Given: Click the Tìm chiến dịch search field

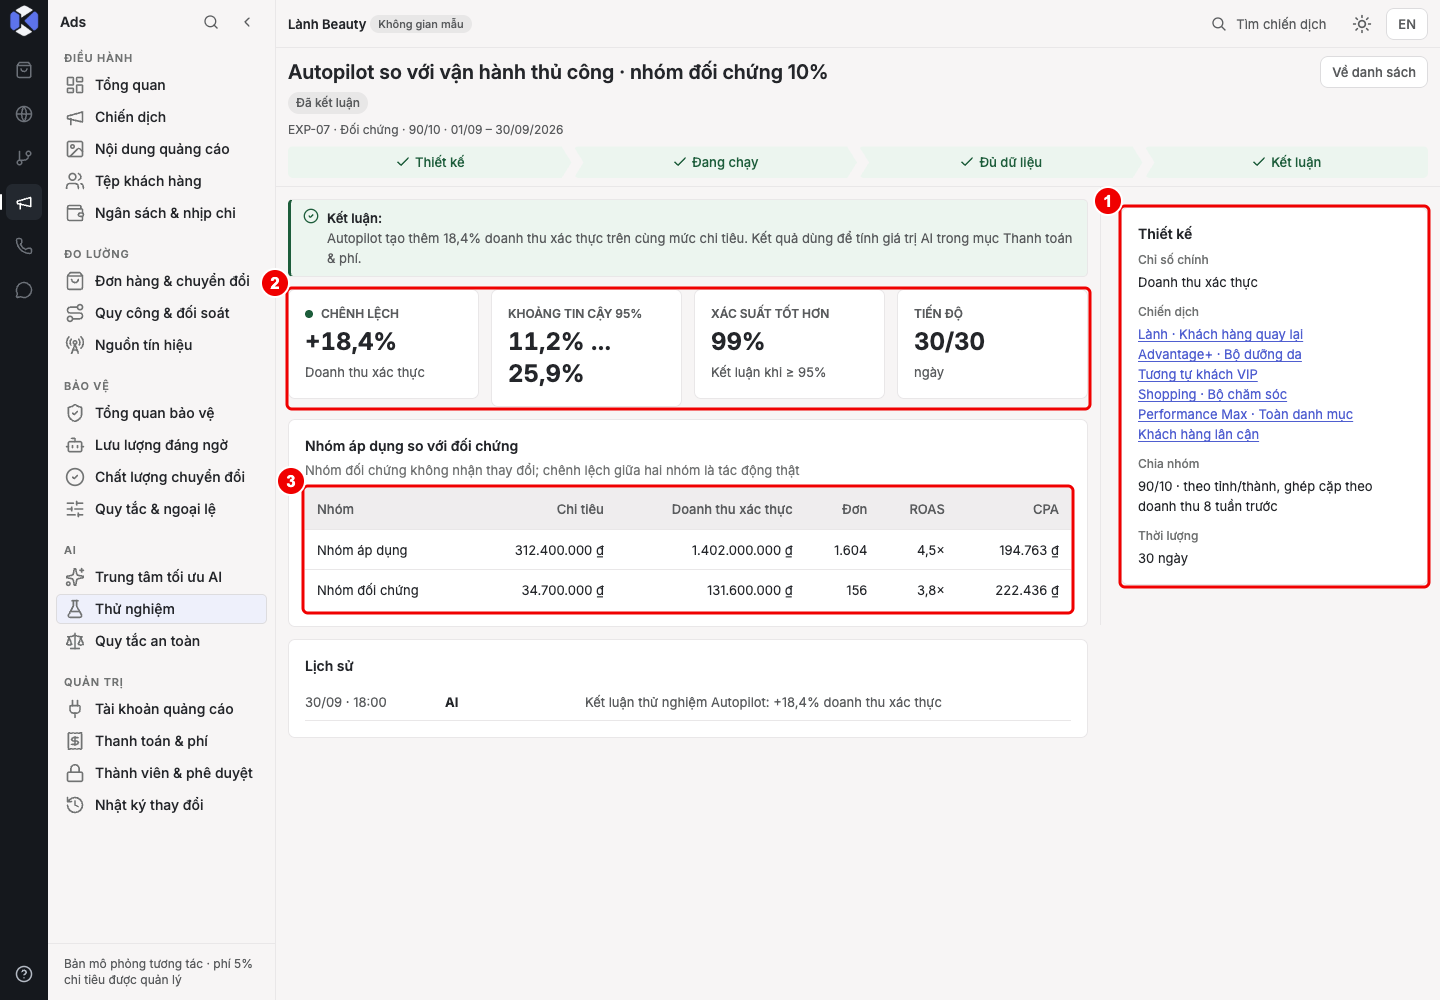Looking at the screenshot, I should 1269,24.
